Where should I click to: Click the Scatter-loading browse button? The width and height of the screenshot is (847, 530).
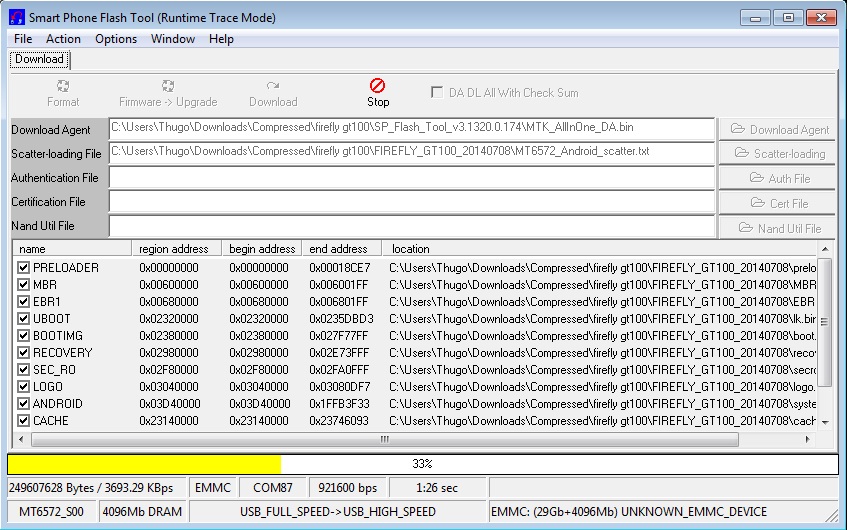point(777,153)
